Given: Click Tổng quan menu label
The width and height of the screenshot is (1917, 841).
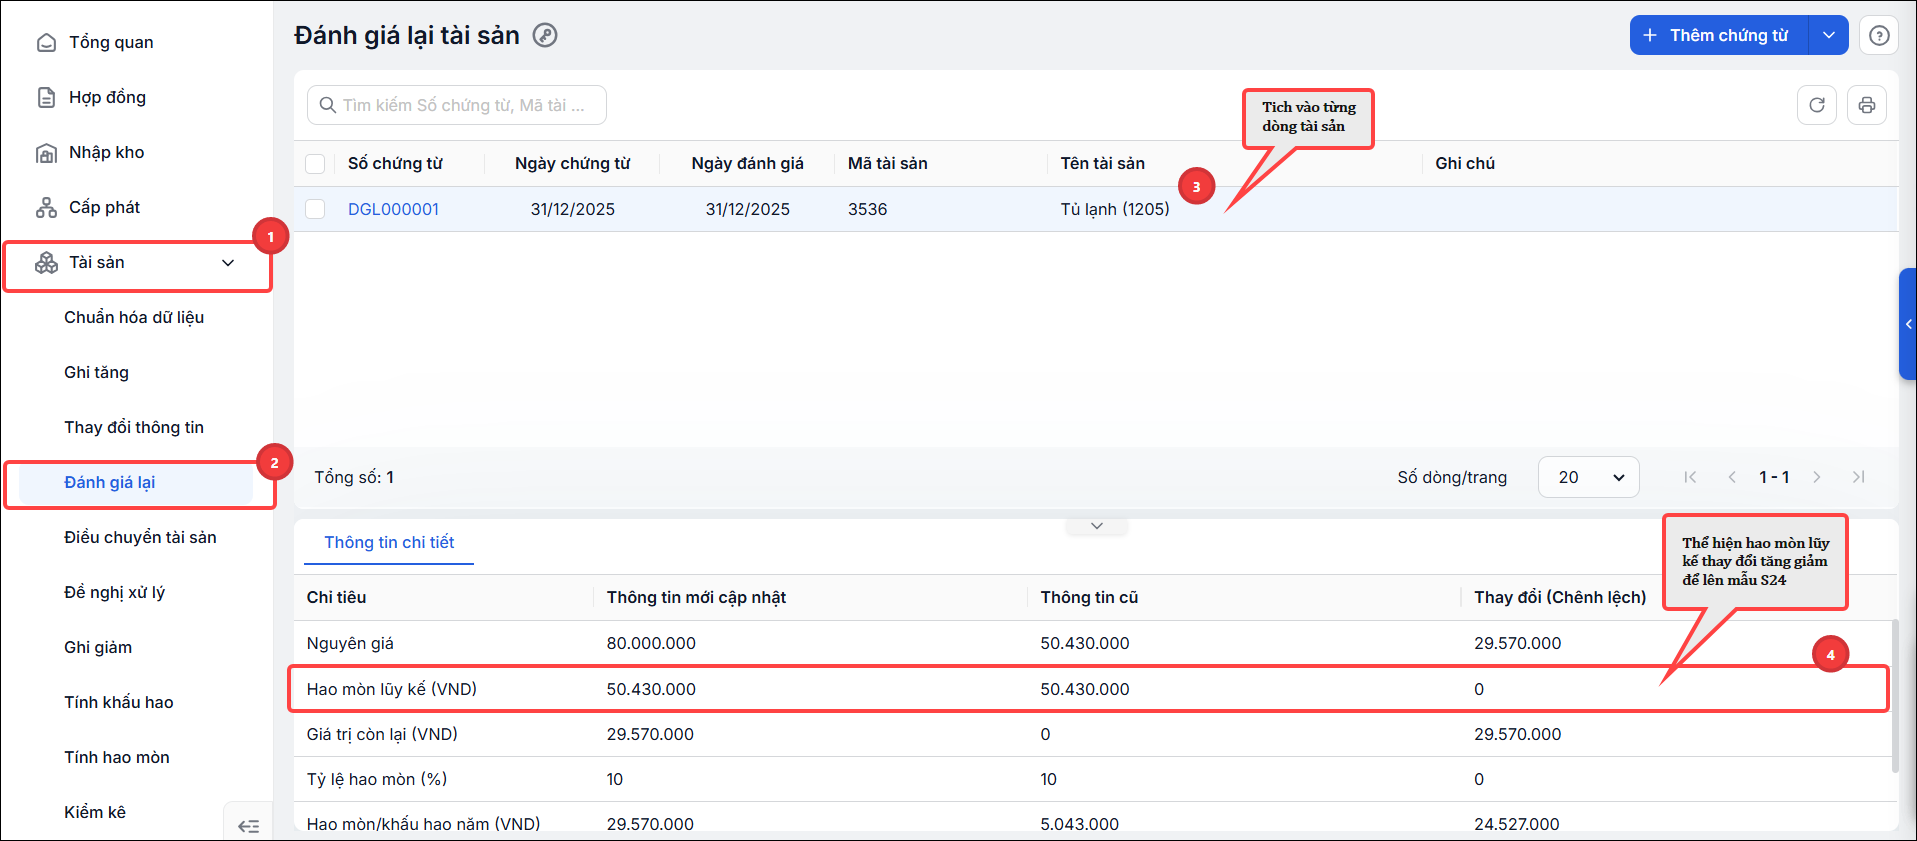Looking at the screenshot, I should coord(111,42).
